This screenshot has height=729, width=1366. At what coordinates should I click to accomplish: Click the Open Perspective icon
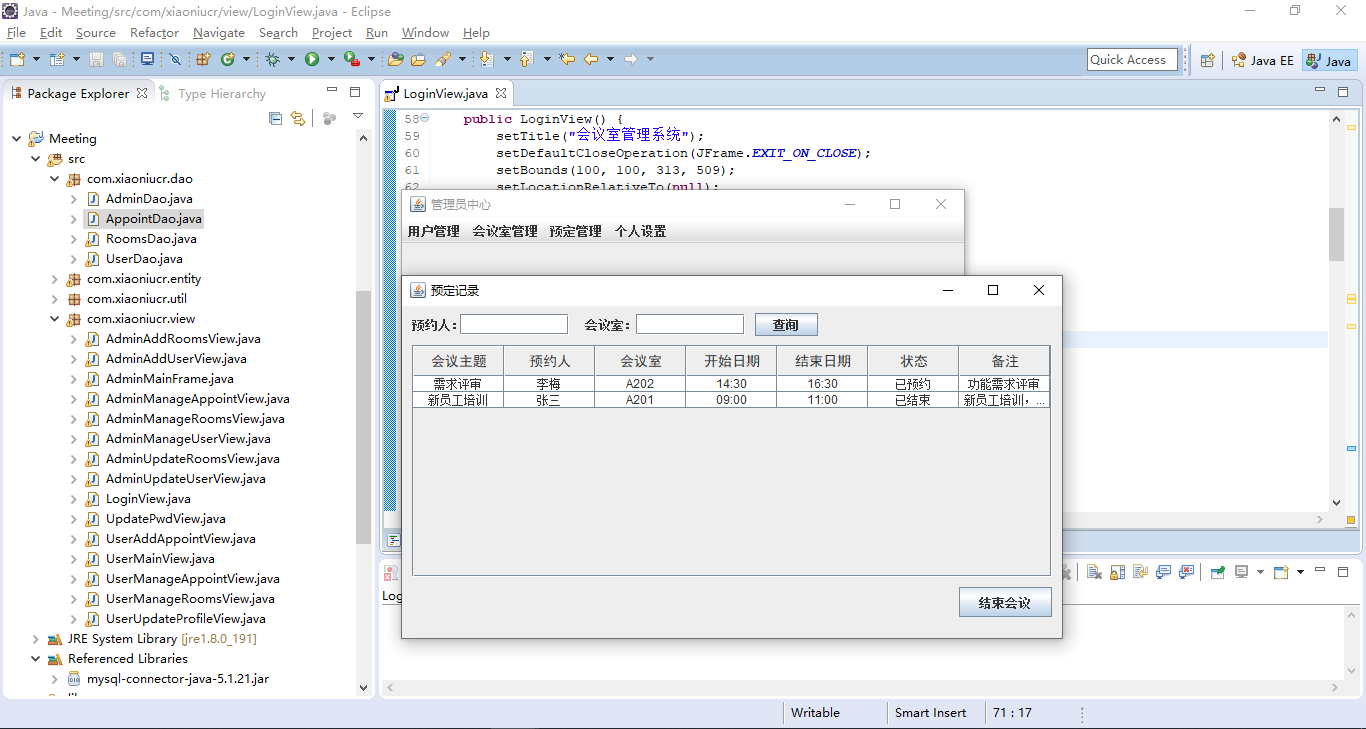tap(1208, 60)
